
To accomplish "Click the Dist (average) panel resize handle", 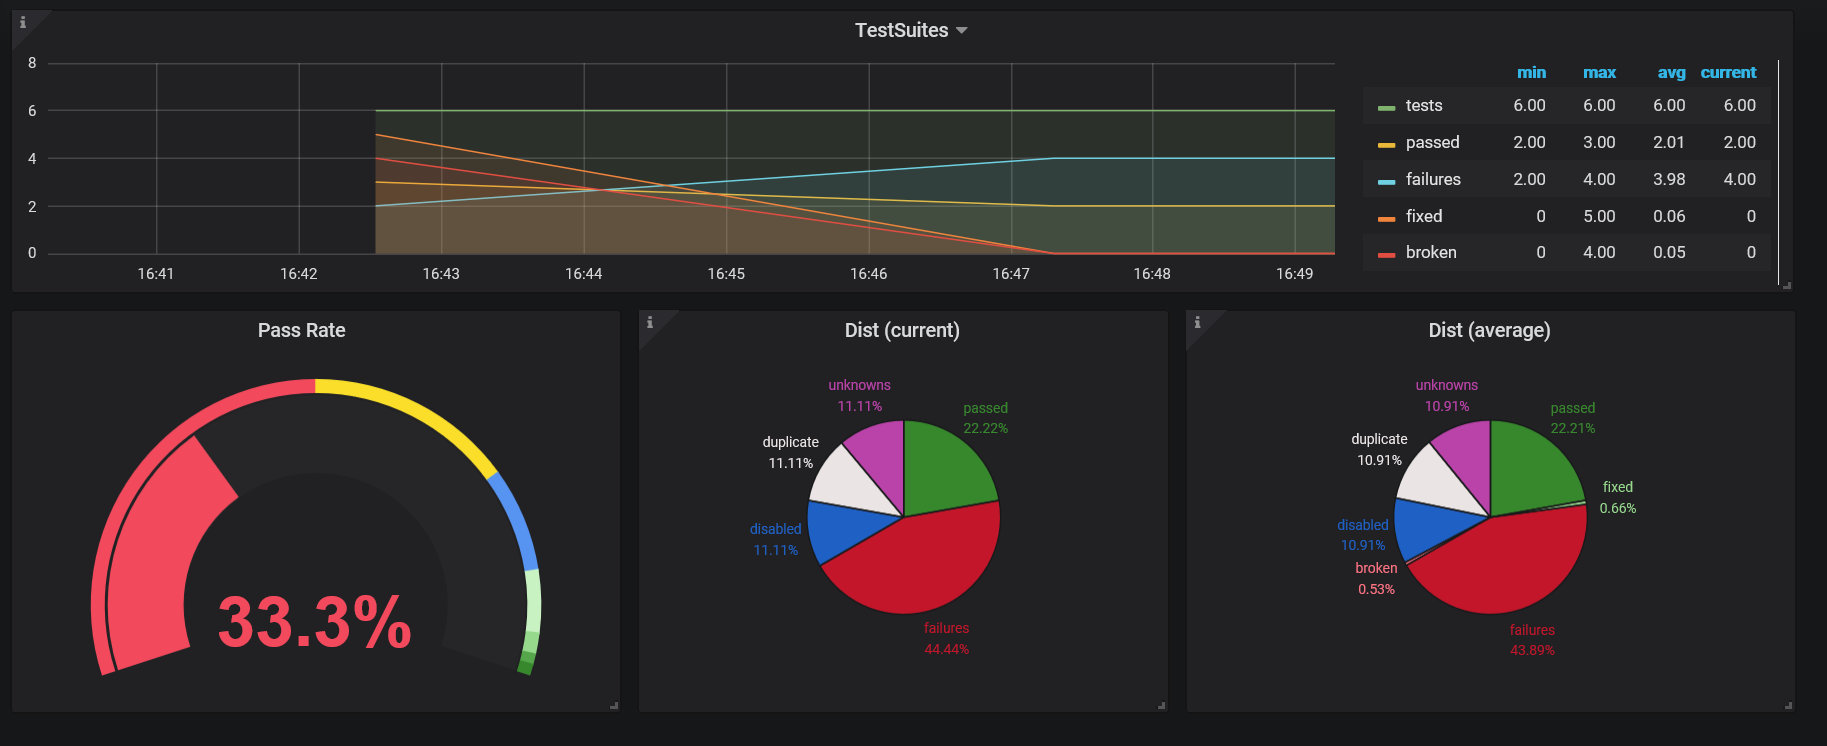I will (x=1788, y=705).
